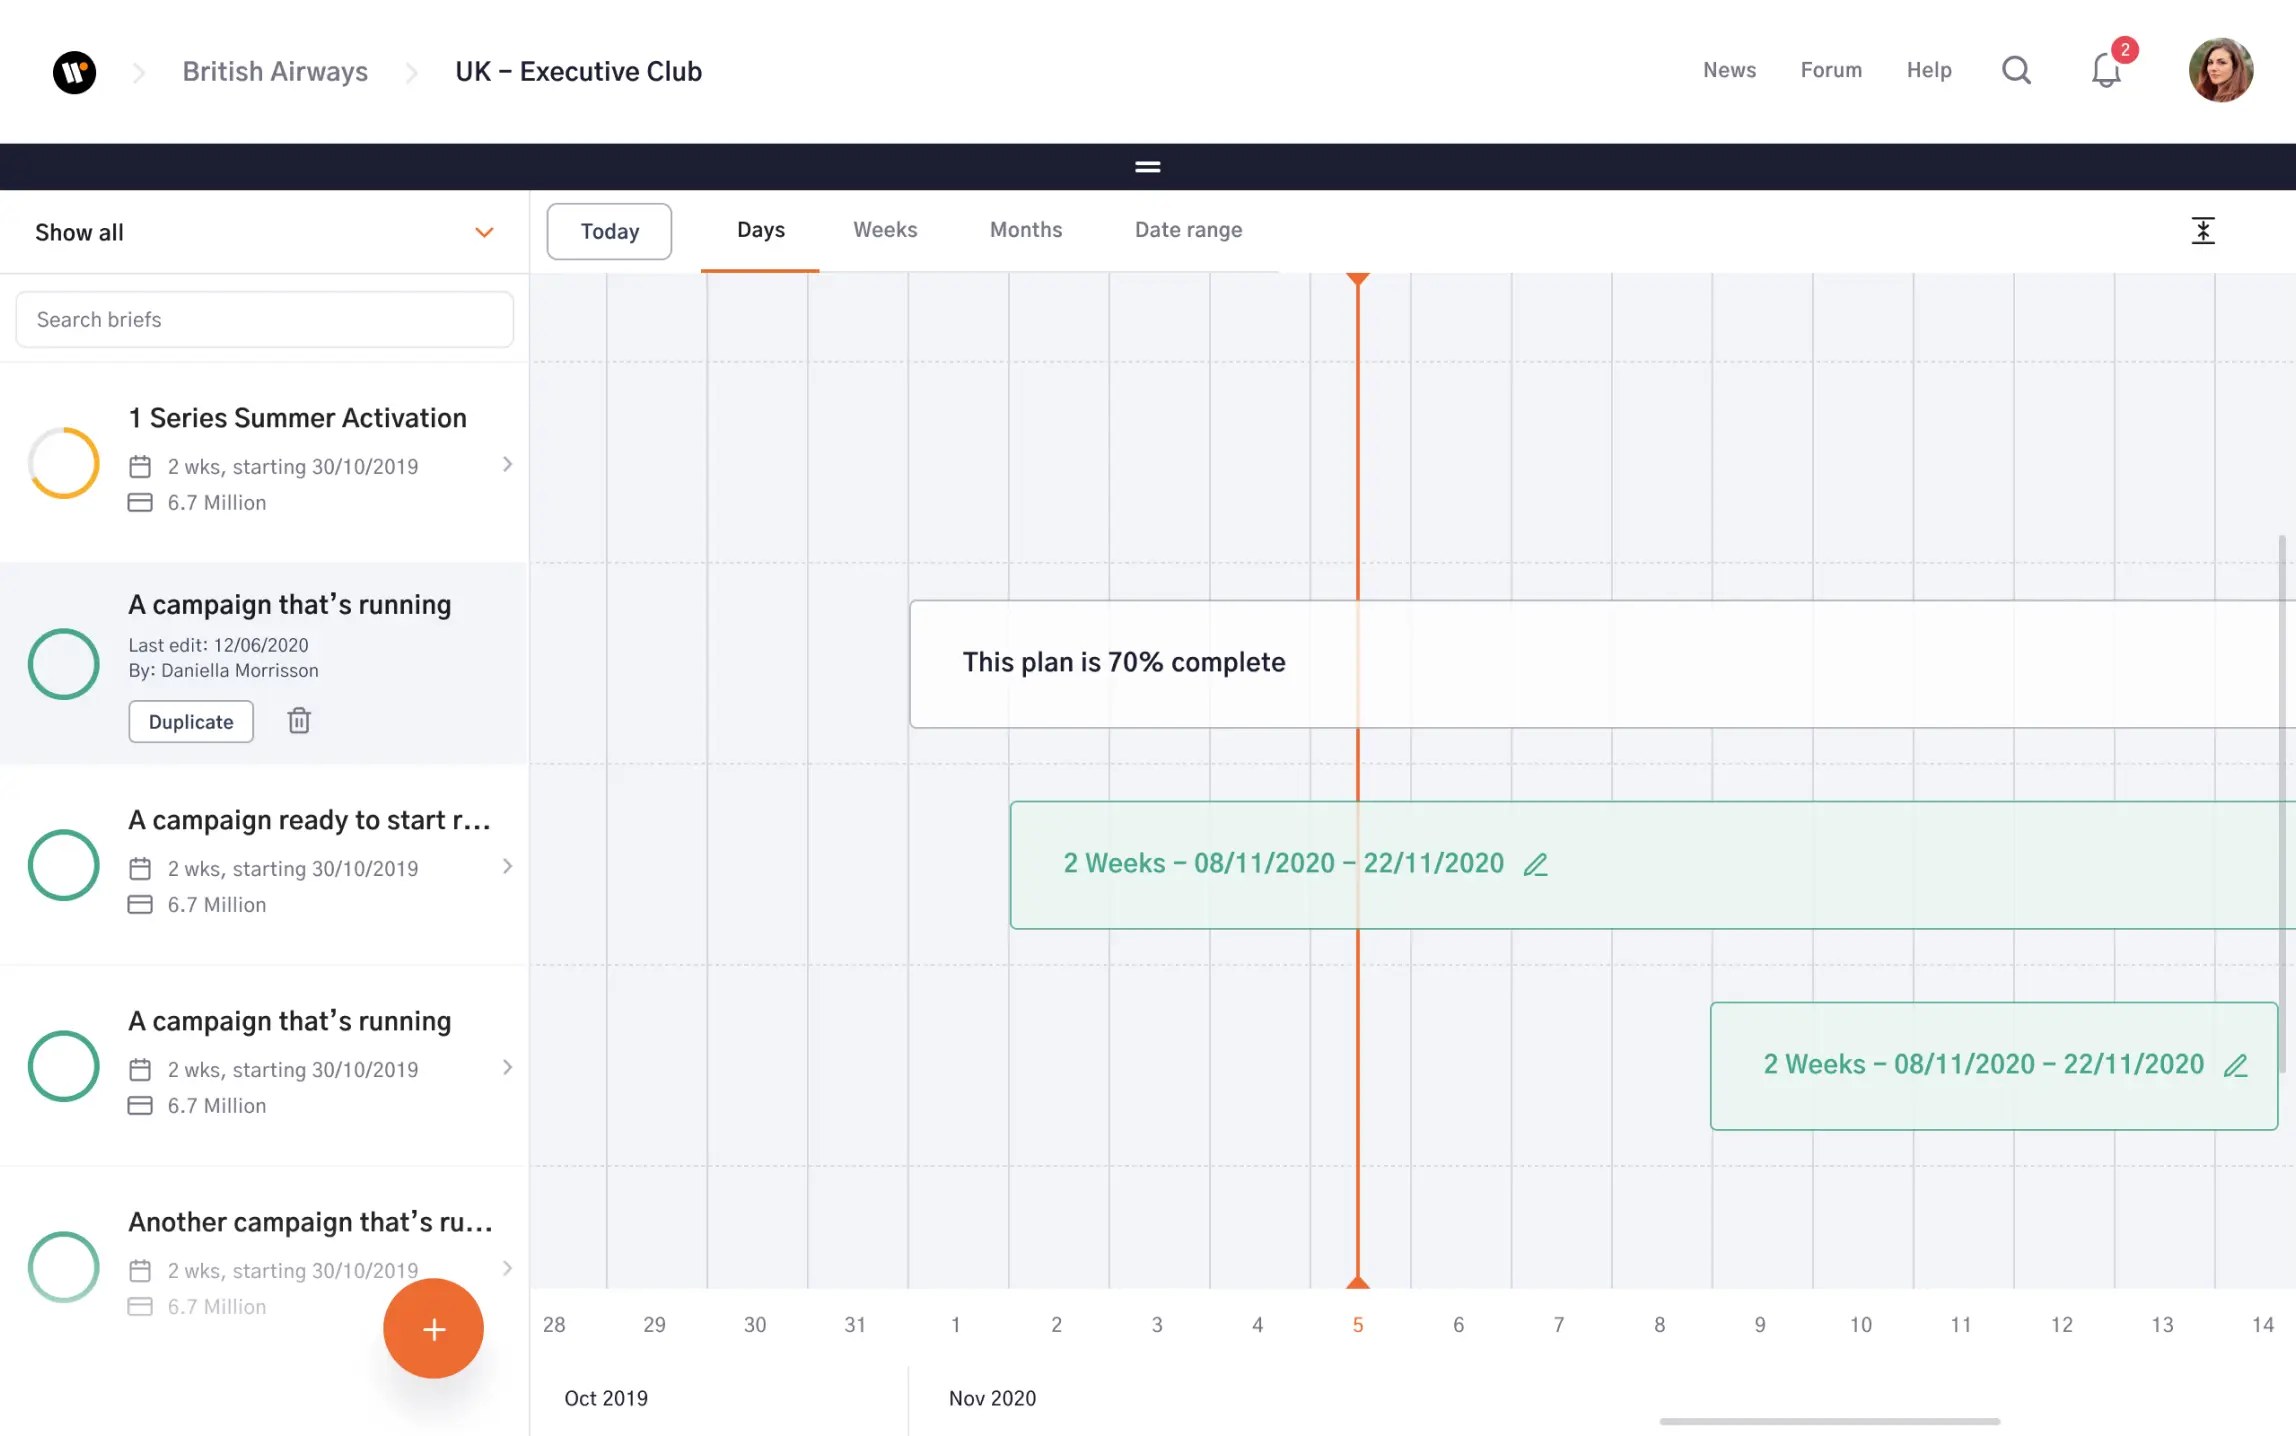
Task: Click the orange plus add button
Action: 433,1328
